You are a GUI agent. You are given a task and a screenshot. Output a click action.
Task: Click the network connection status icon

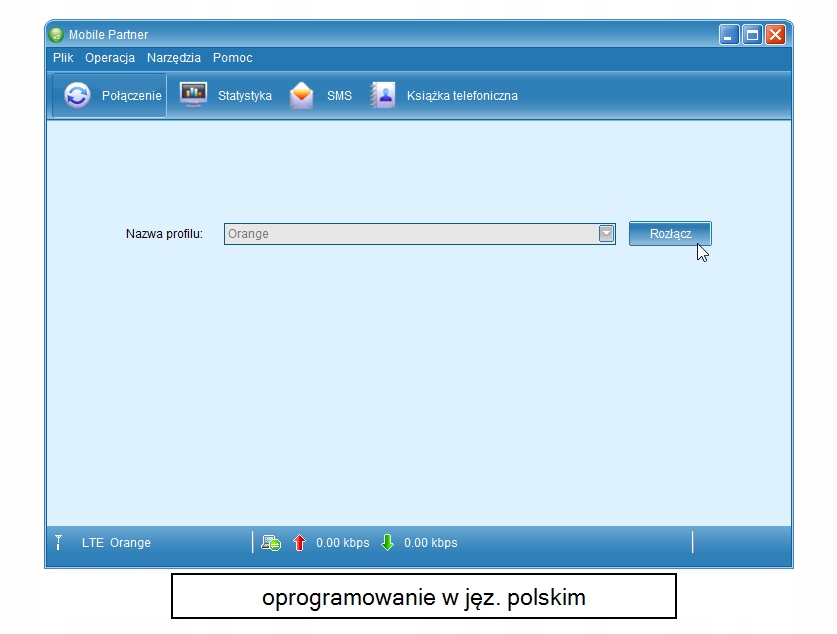coord(271,543)
